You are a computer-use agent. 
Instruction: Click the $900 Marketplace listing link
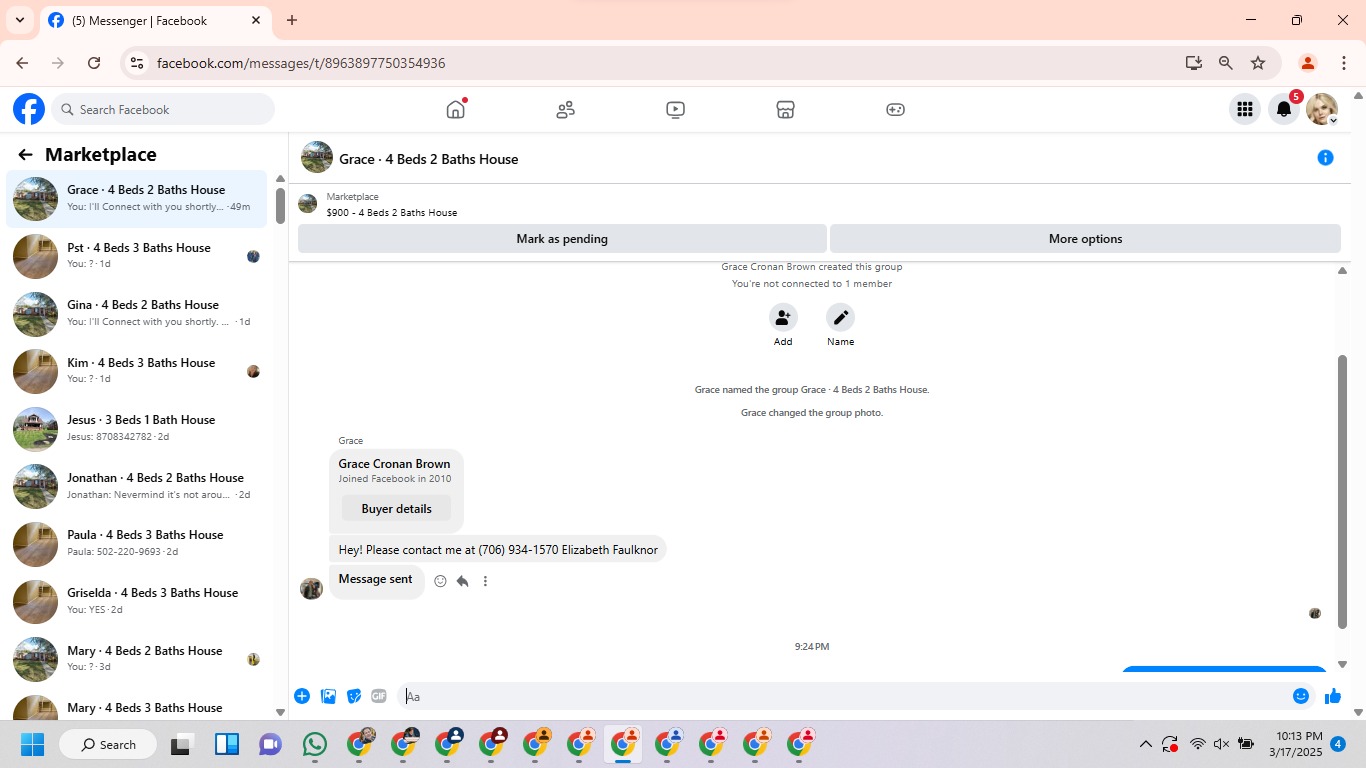click(x=391, y=212)
